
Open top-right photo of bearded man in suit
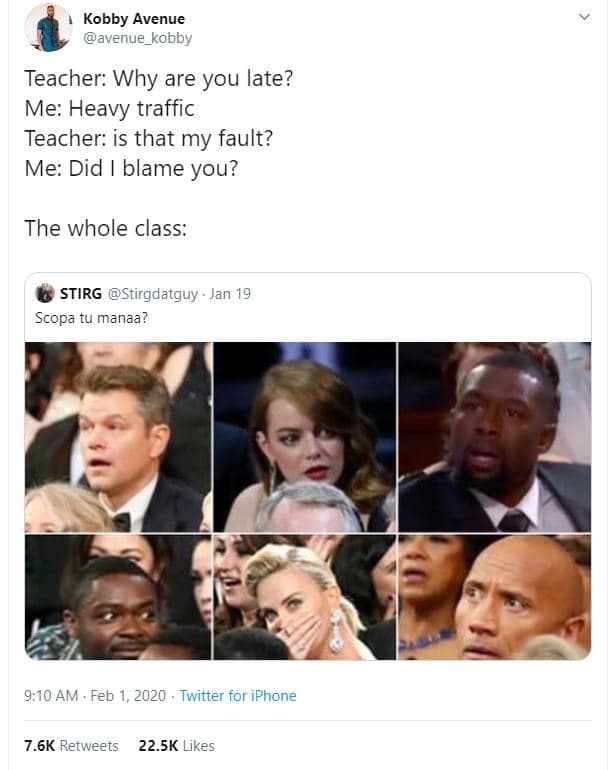coord(494,436)
